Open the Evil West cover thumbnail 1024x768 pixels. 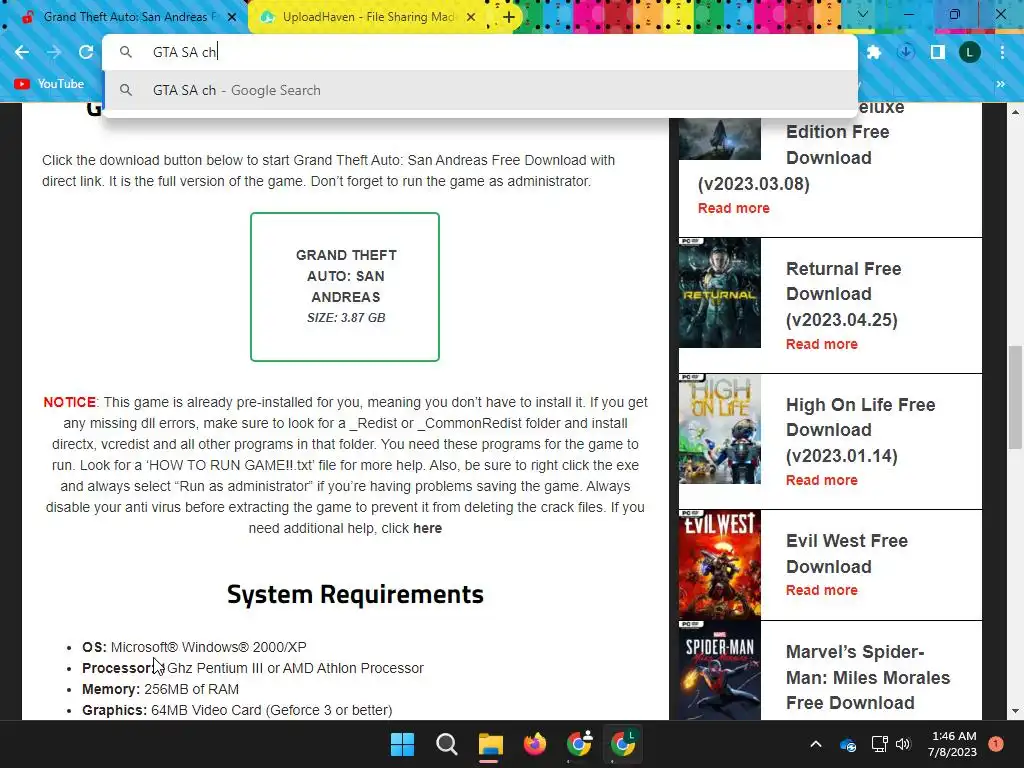[720, 565]
